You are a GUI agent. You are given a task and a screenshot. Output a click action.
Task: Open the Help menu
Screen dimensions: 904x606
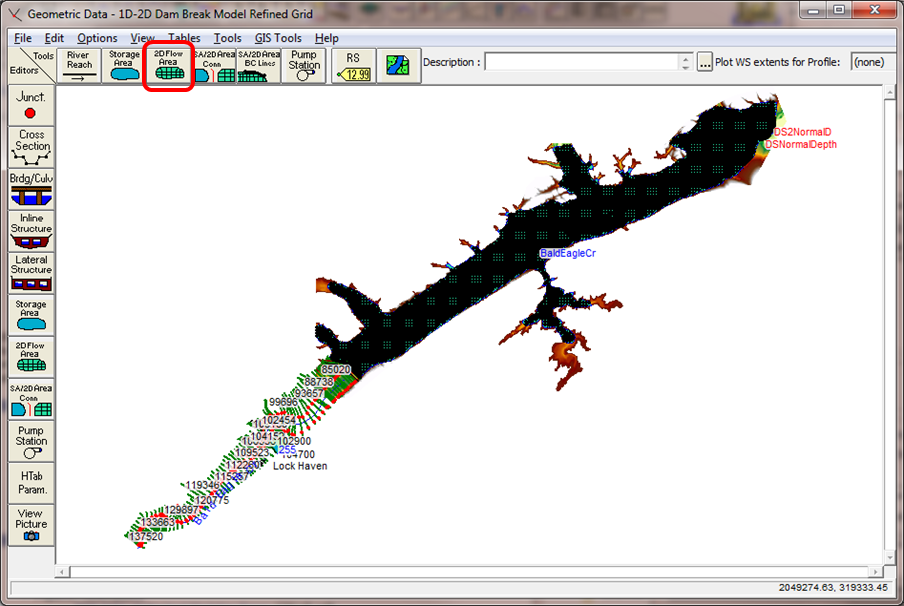[x=326, y=38]
